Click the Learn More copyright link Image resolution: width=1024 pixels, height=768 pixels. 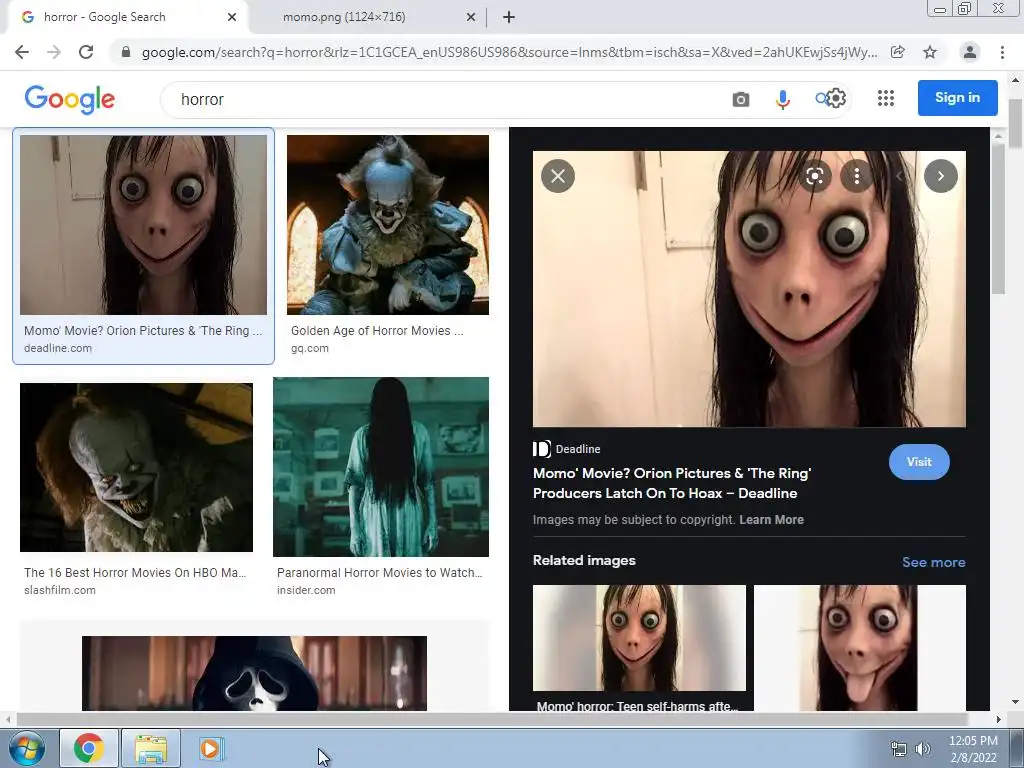click(x=771, y=520)
